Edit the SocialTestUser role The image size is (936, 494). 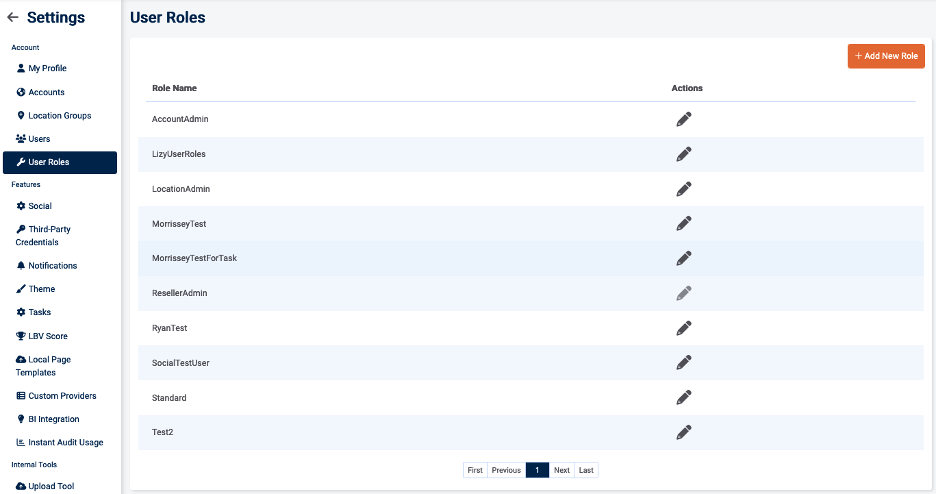(x=683, y=363)
